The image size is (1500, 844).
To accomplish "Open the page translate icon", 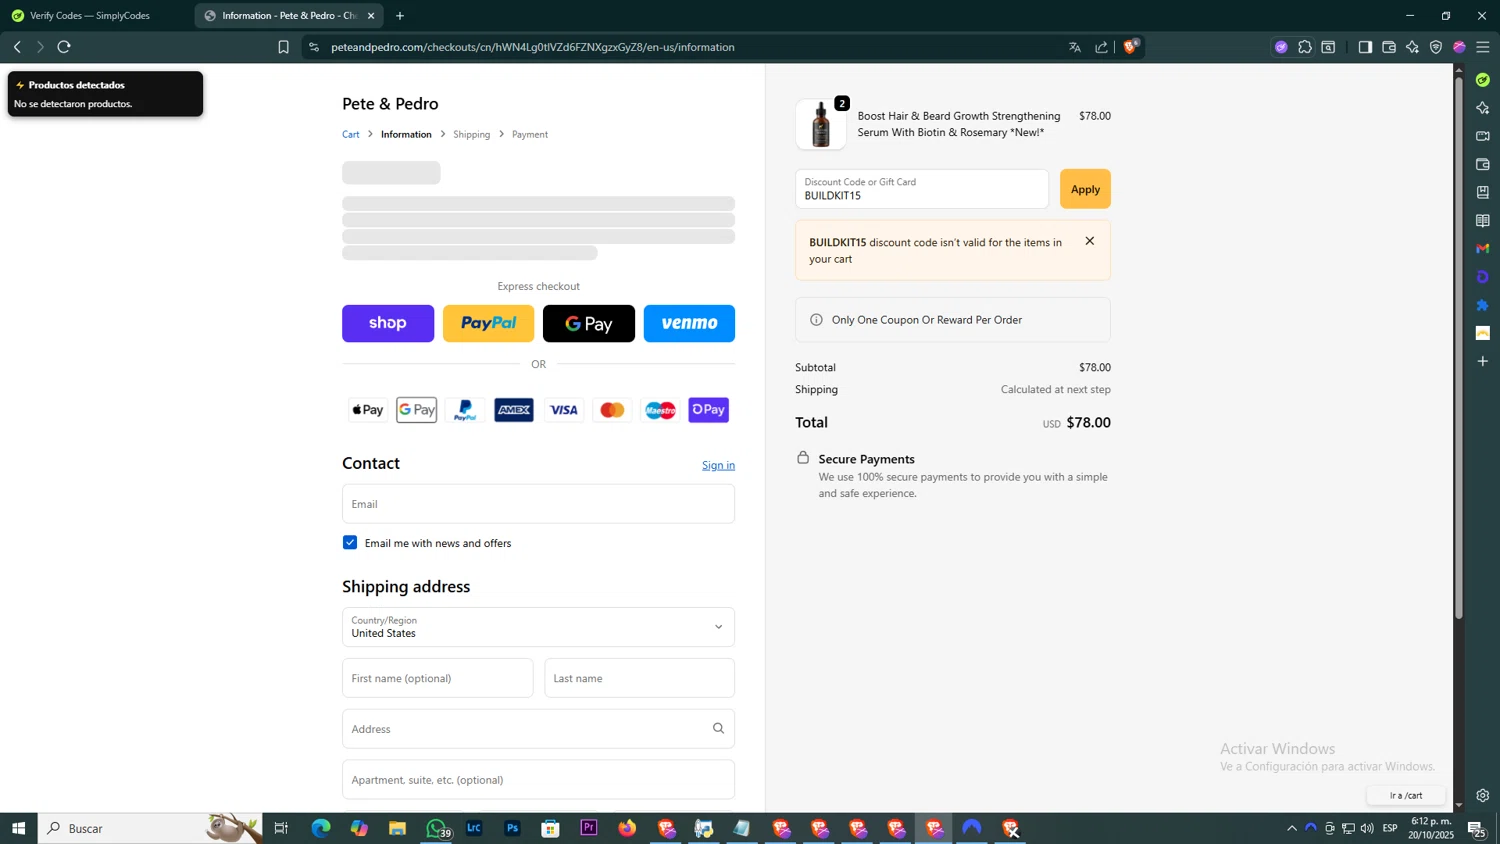I will tap(1075, 47).
